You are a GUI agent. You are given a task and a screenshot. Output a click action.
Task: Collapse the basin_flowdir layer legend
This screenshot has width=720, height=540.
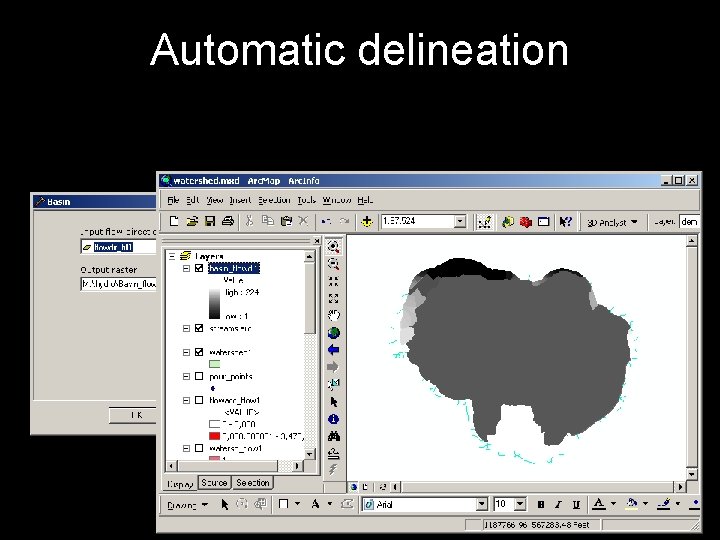coord(186,268)
